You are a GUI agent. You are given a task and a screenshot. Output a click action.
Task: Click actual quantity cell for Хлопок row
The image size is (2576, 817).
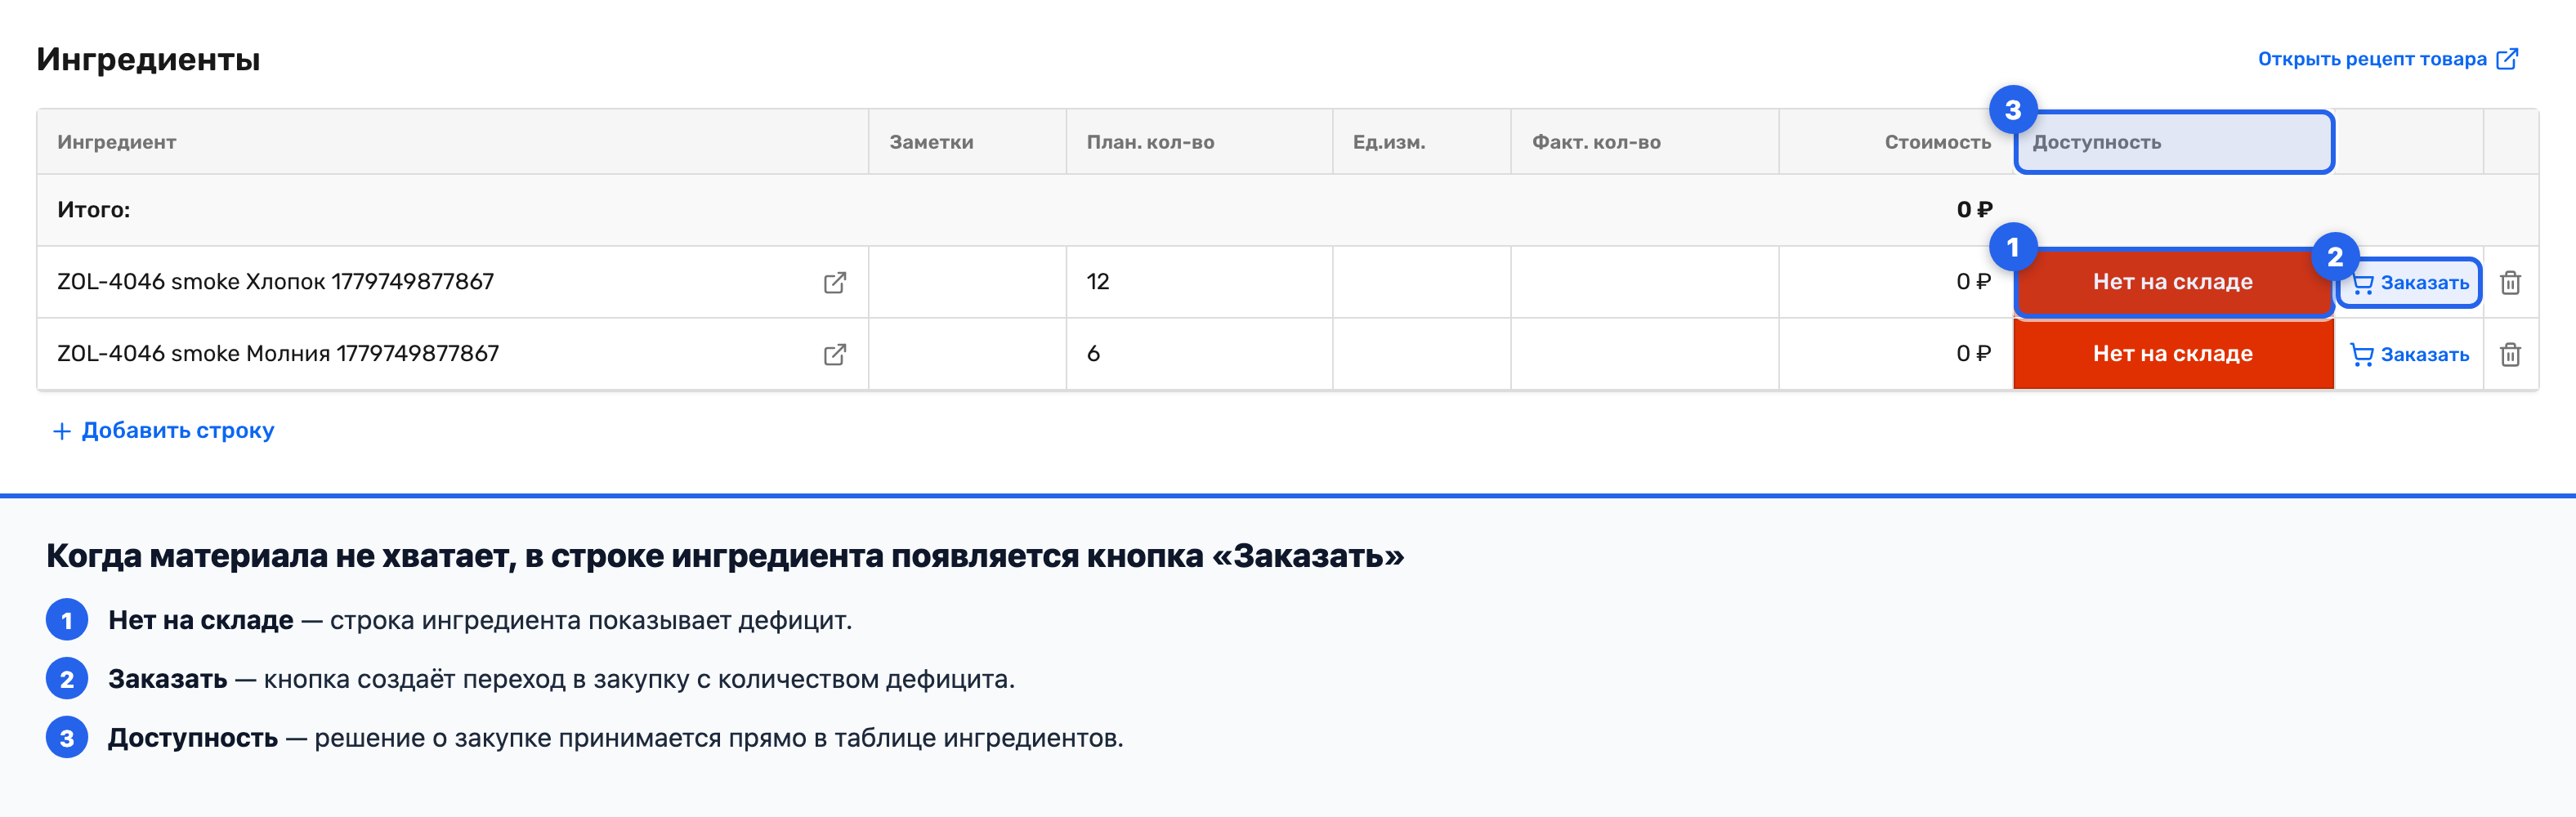[1644, 282]
